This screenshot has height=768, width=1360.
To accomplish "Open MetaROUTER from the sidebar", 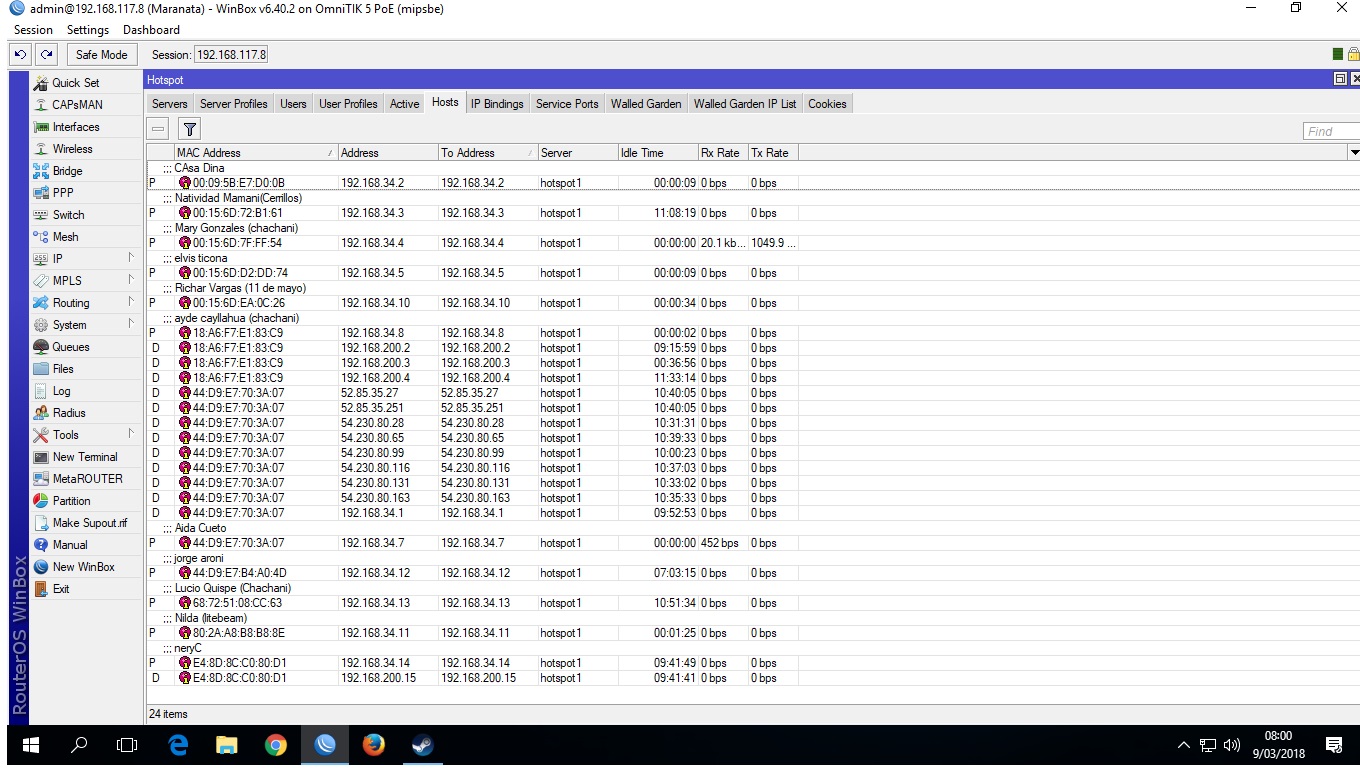I will (x=87, y=479).
